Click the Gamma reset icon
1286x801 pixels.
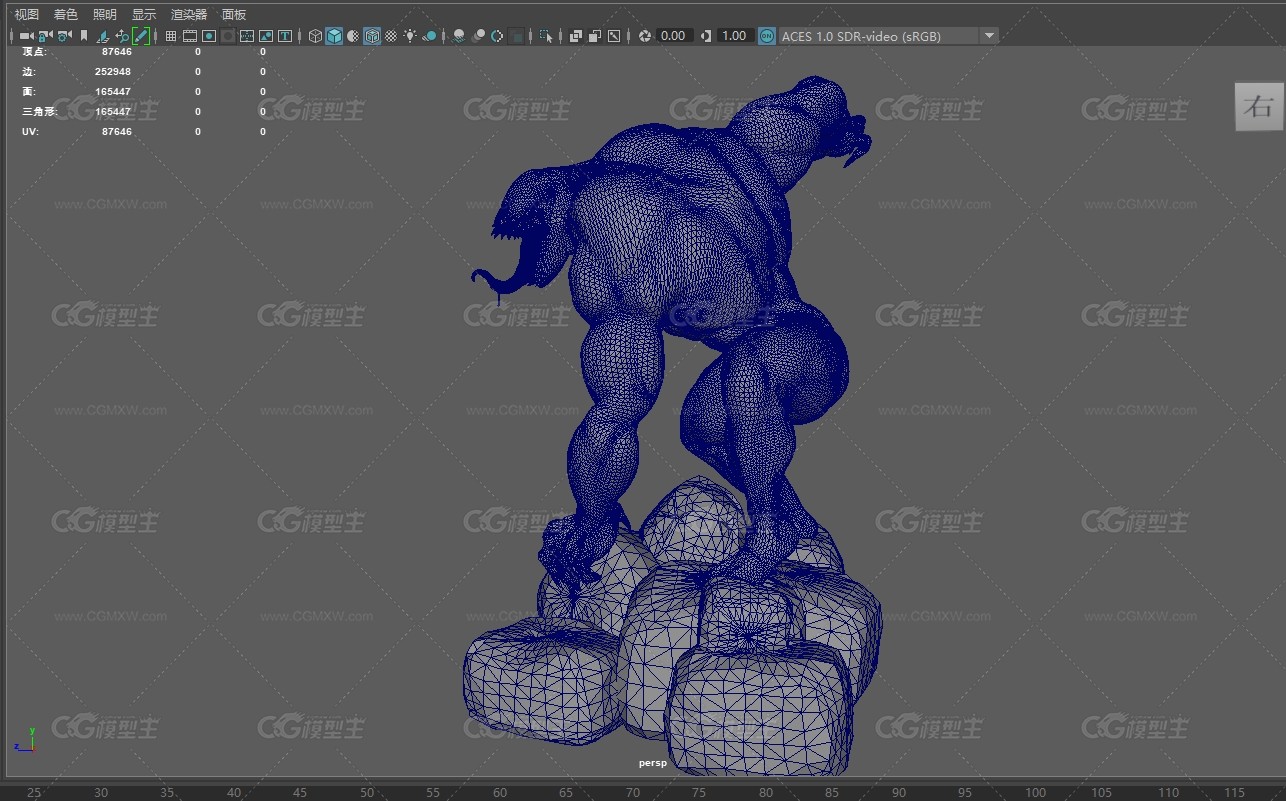click(706, 36)
